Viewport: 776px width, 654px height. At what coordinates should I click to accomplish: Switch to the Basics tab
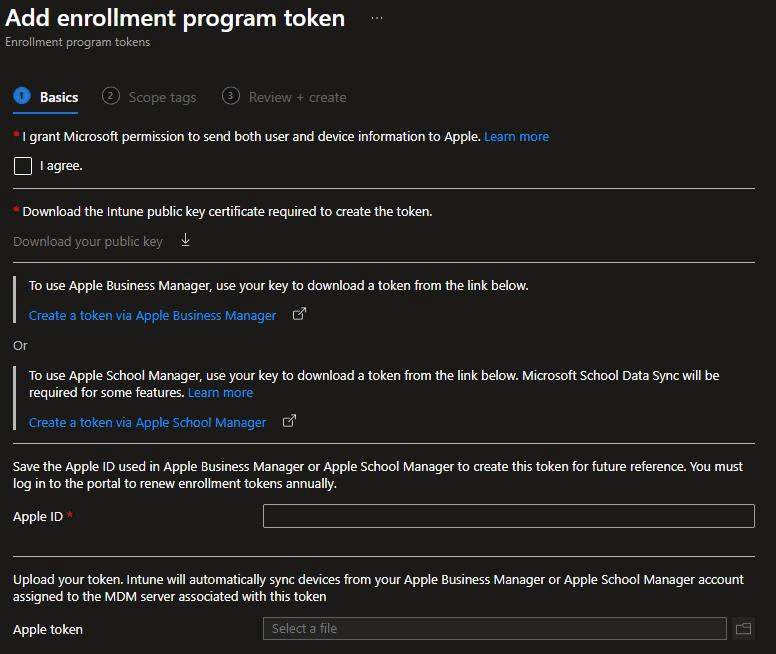tap(59, 97)
